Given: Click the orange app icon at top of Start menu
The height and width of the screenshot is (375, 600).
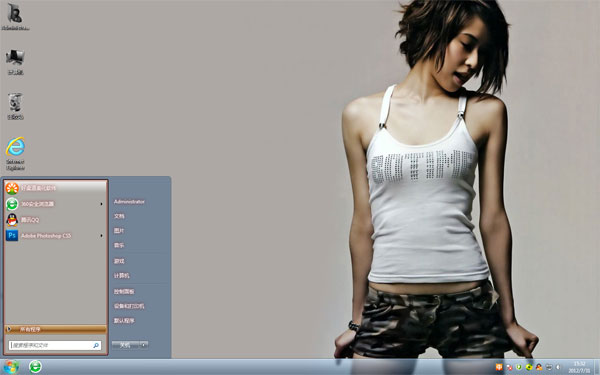Looking at the screenshot, I should [x=12, y=188].
